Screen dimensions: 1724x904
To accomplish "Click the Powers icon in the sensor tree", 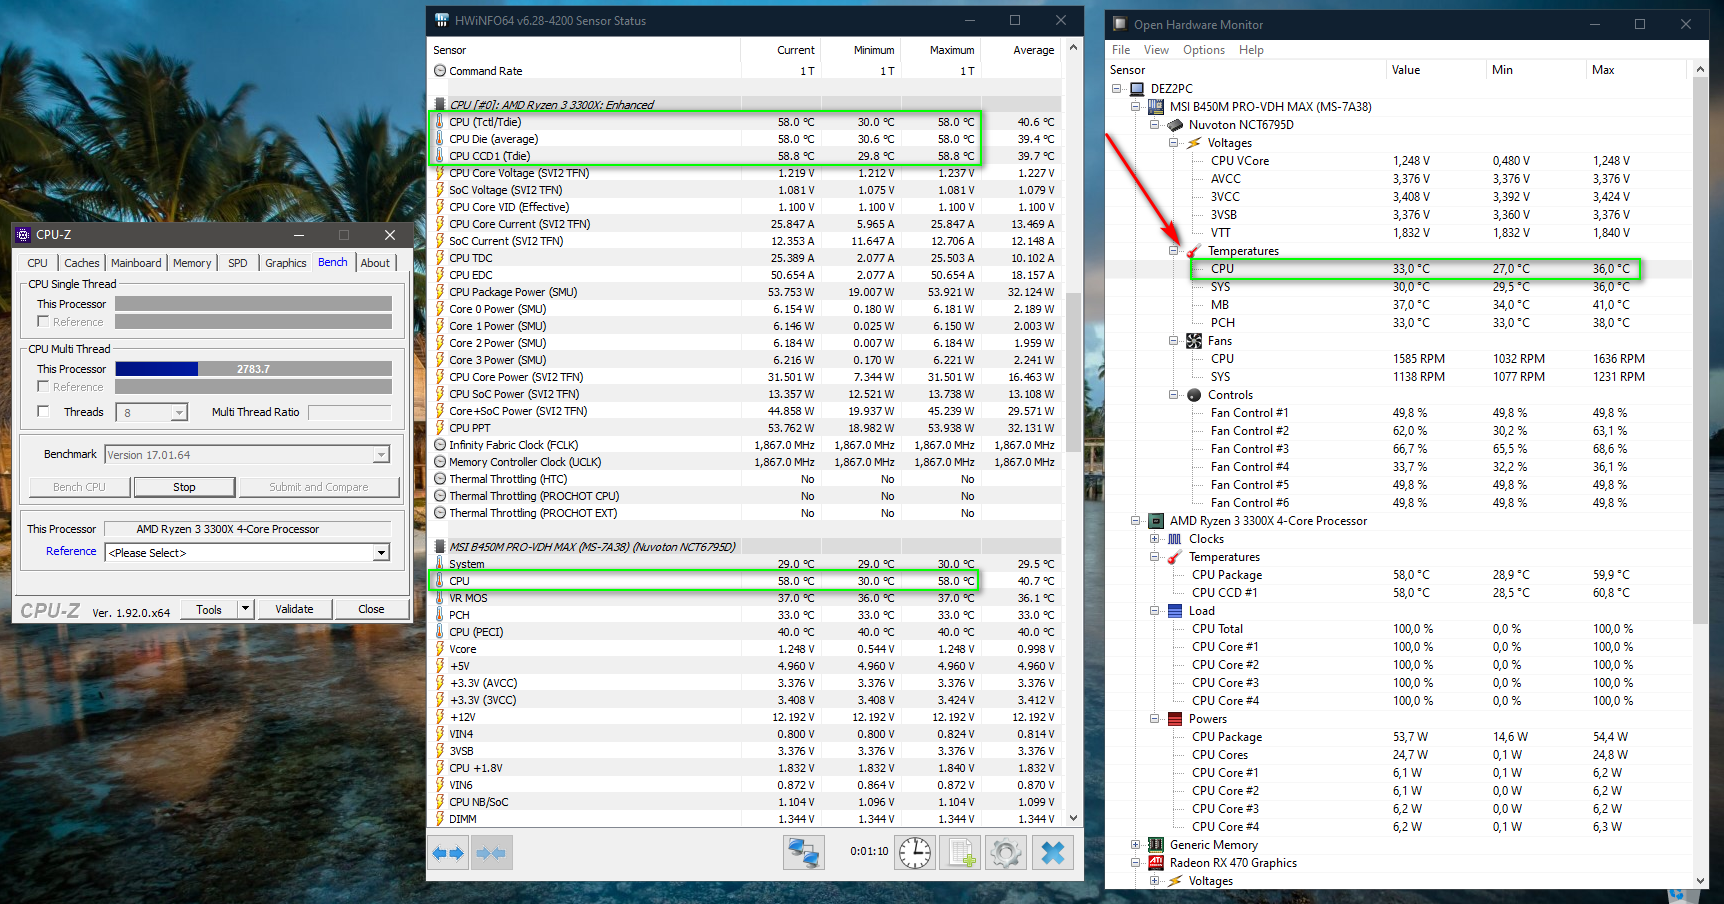I will pyautogui.click(x=1175, y=719).
